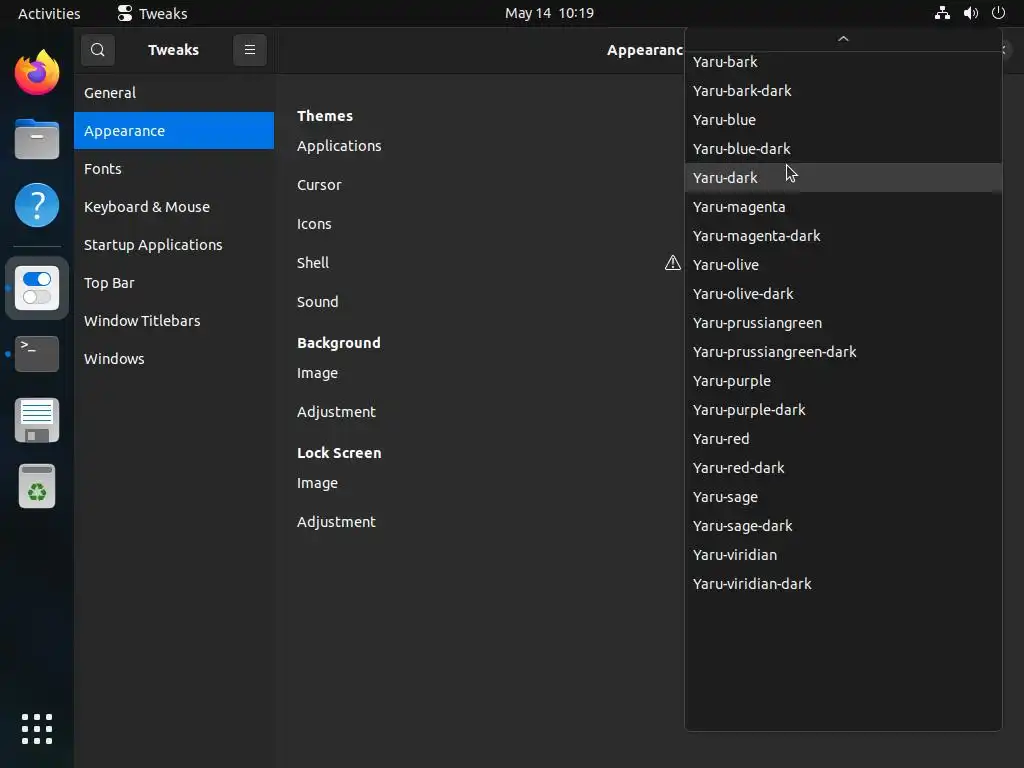Open the Trash icon in dock
Viewport: 1024px width, 768px height.
pyautogui.click(x=37, y=486)
